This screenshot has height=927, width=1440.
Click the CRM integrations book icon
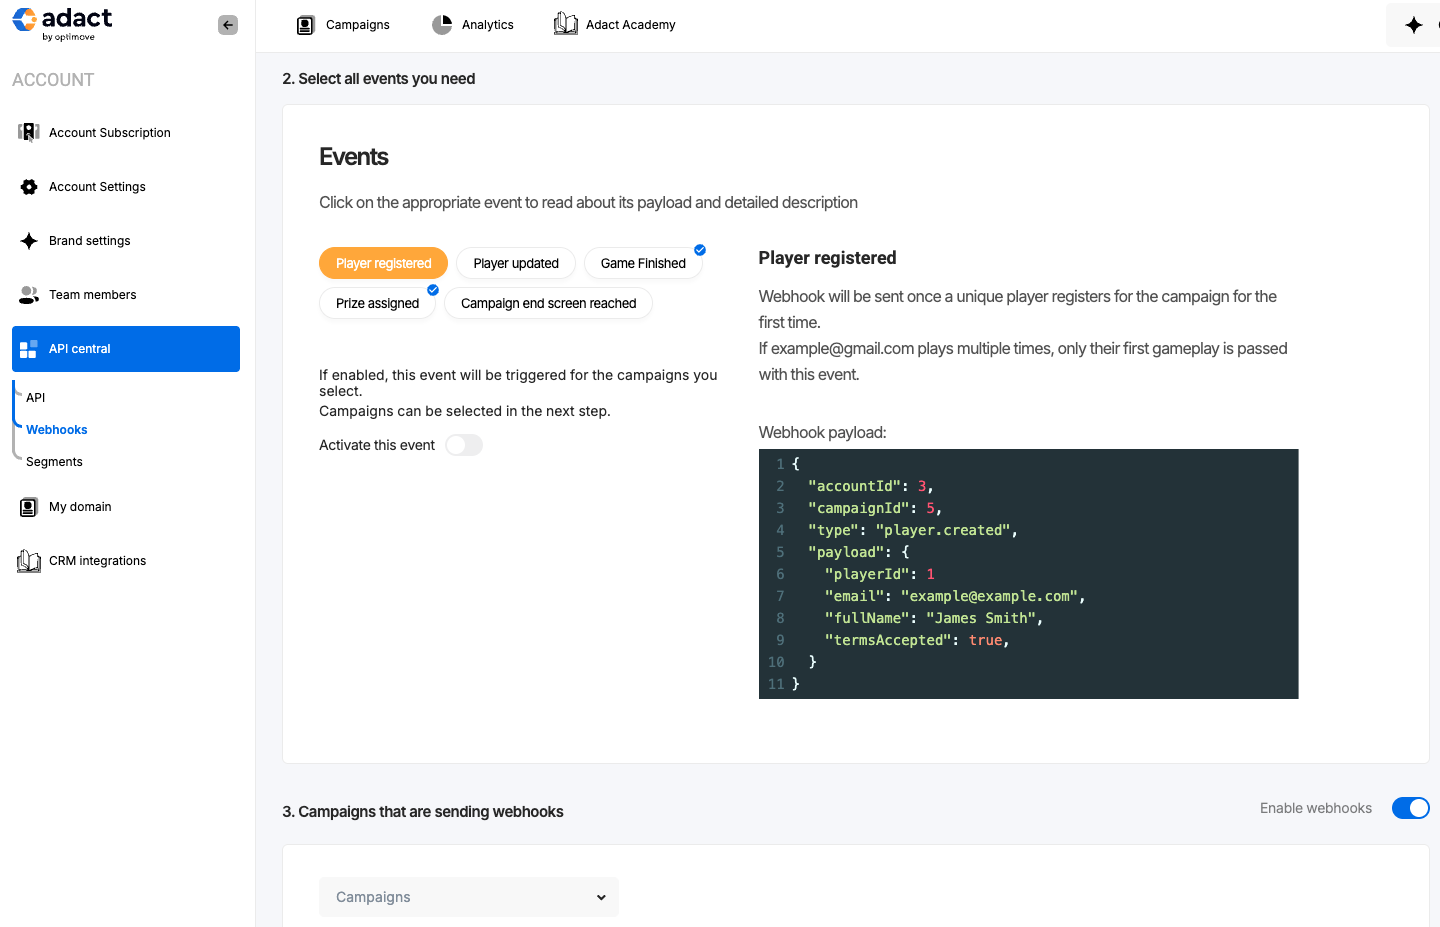tap(29, 561)
